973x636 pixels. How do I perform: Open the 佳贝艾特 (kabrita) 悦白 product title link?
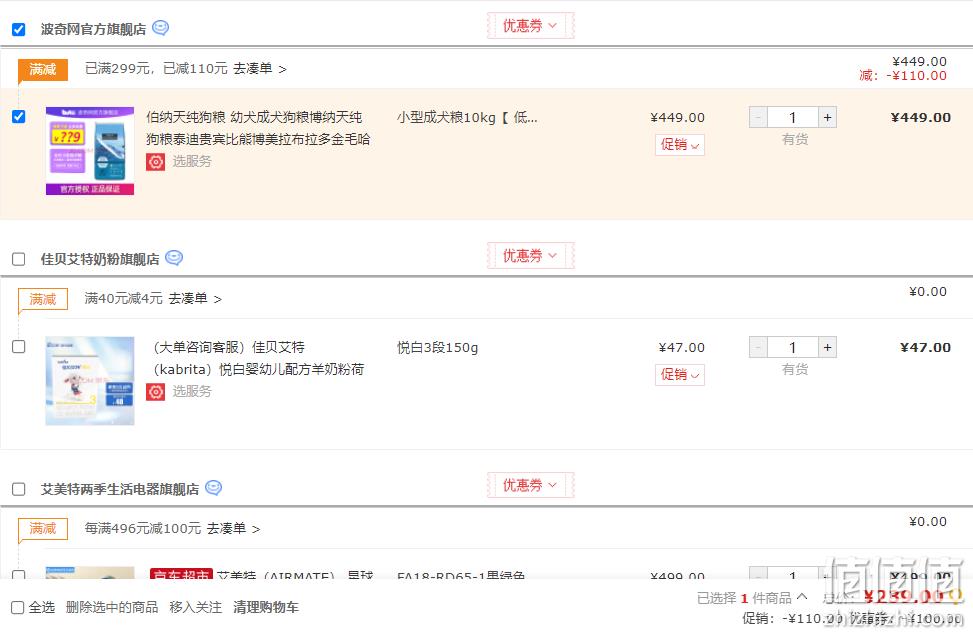(x=258, y=358)
